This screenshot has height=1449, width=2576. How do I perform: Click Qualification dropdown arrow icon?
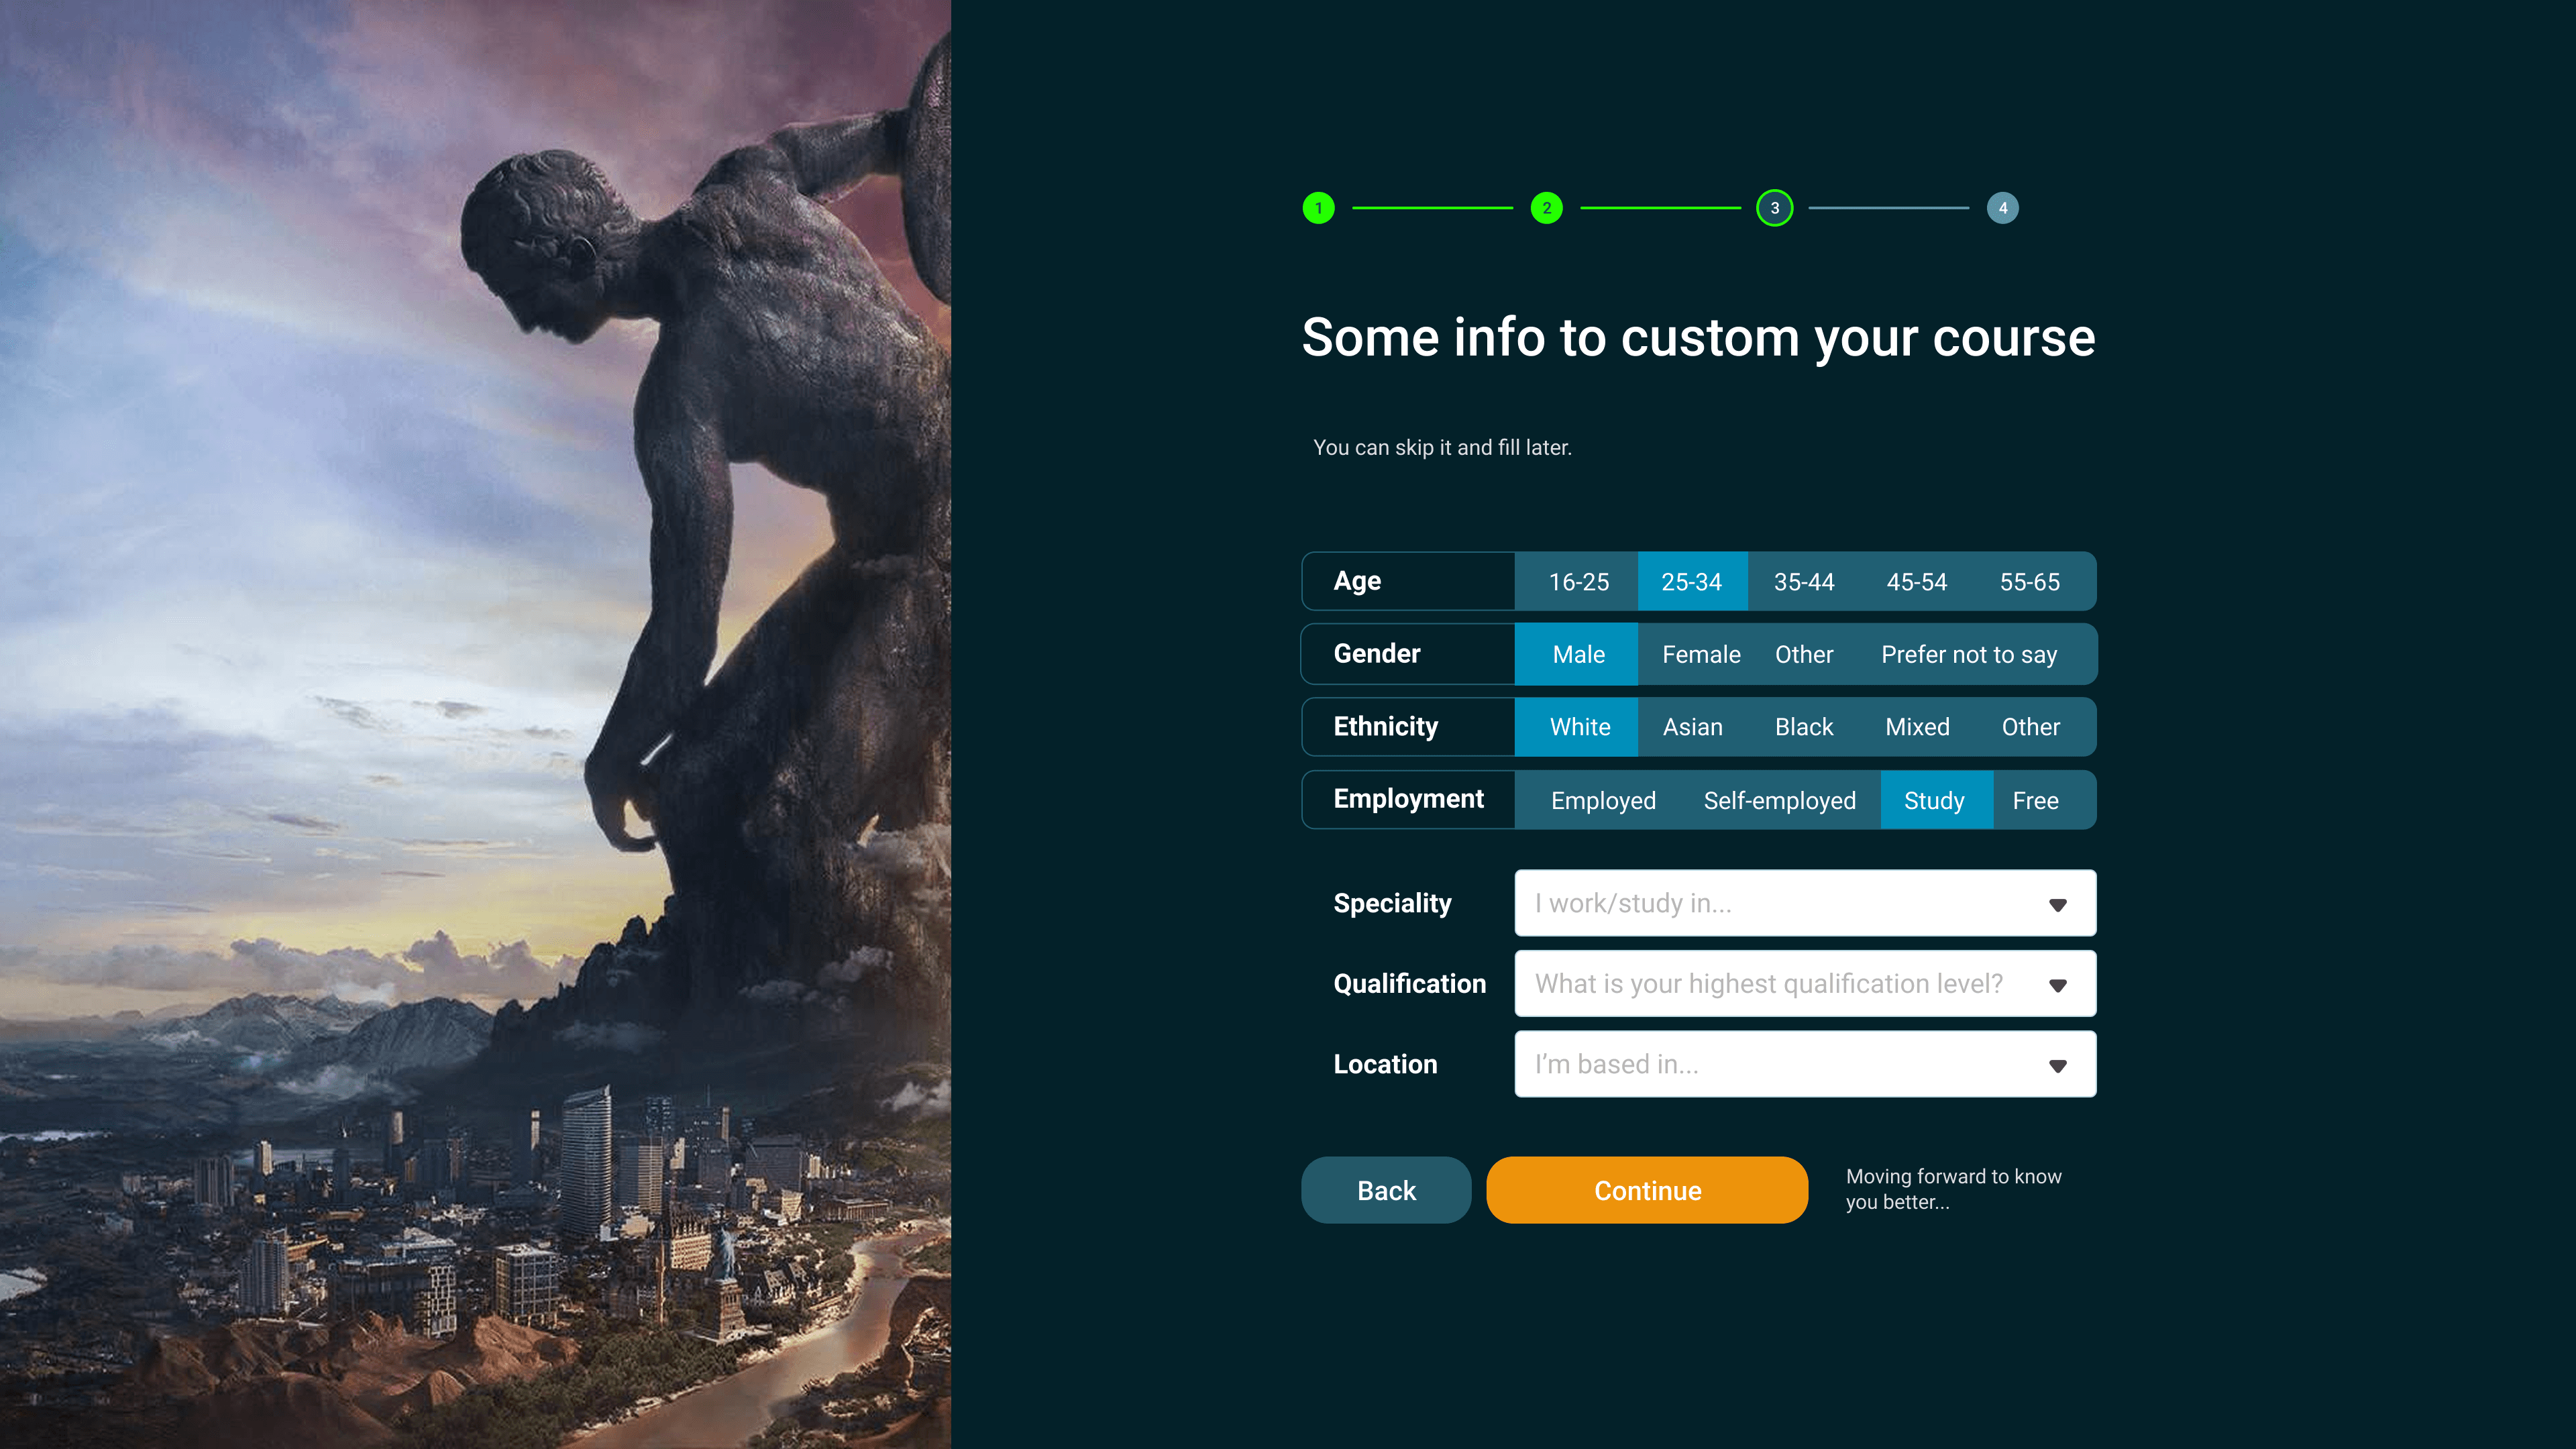2057,985
